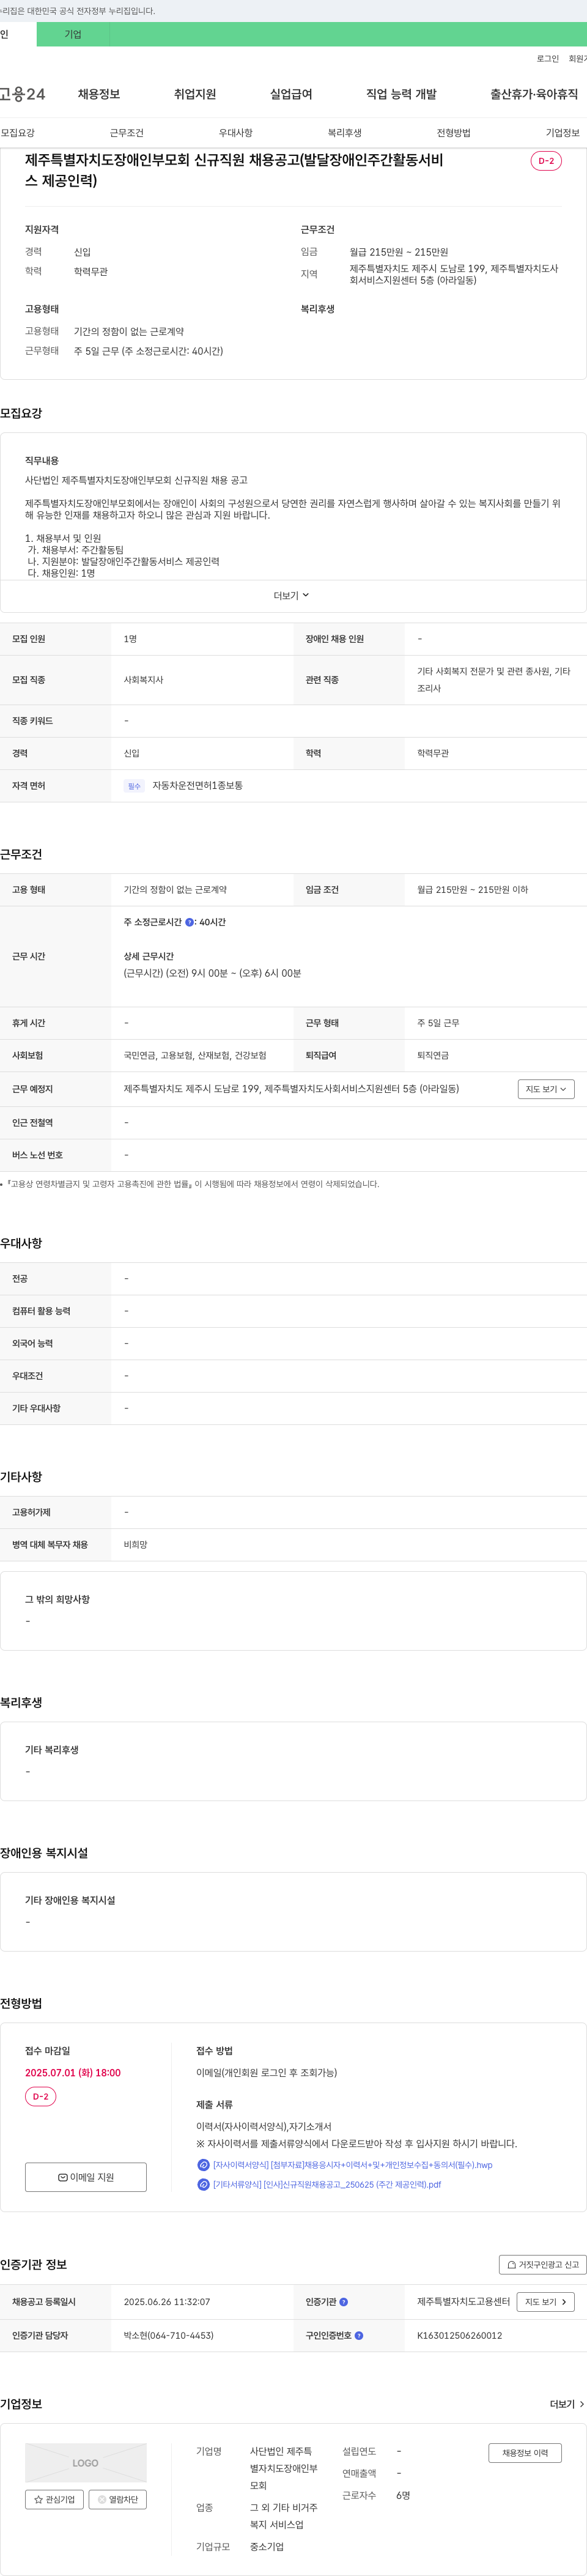587x2576 pixels.
Task: Open the .pdf attachment clip icon
Action: (203, 2185)
